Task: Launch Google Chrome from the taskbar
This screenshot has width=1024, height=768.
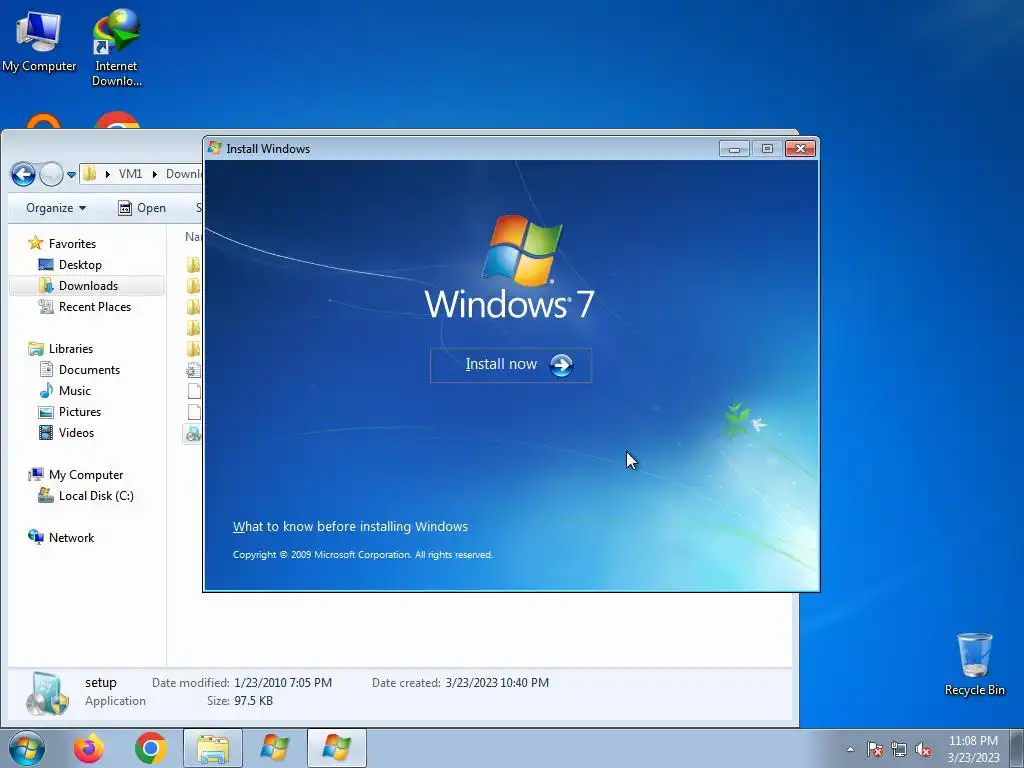Action: click(151, 748)
